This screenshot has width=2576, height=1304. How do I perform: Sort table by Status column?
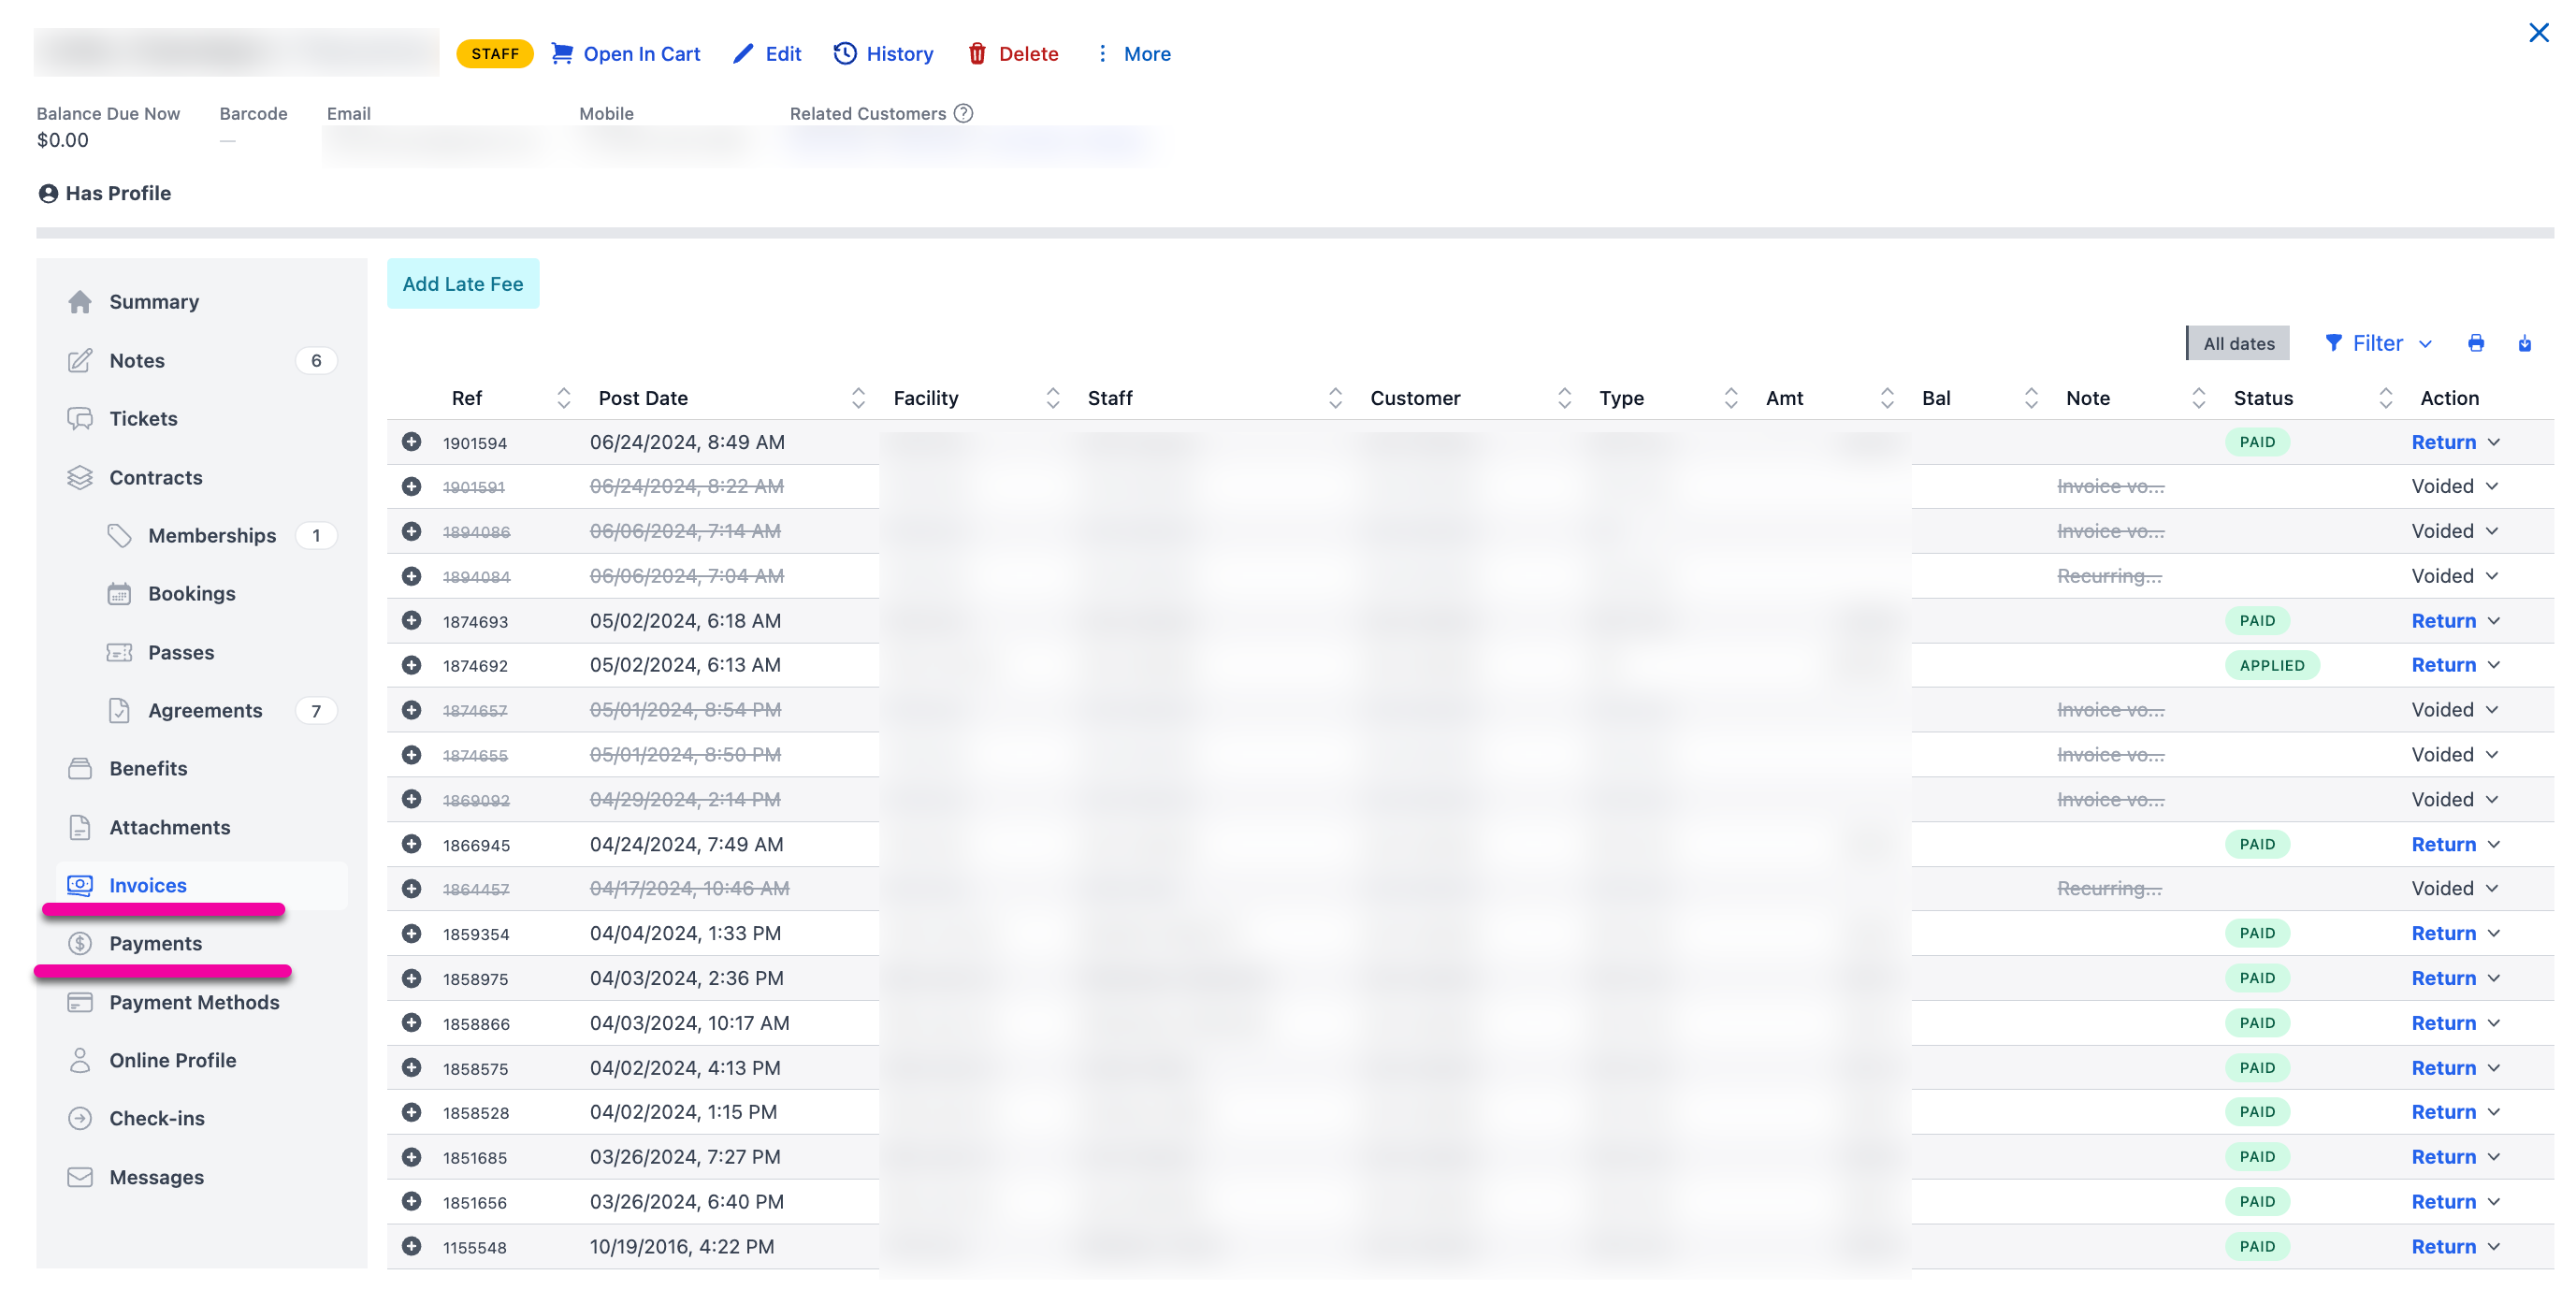click(2386, 398)
